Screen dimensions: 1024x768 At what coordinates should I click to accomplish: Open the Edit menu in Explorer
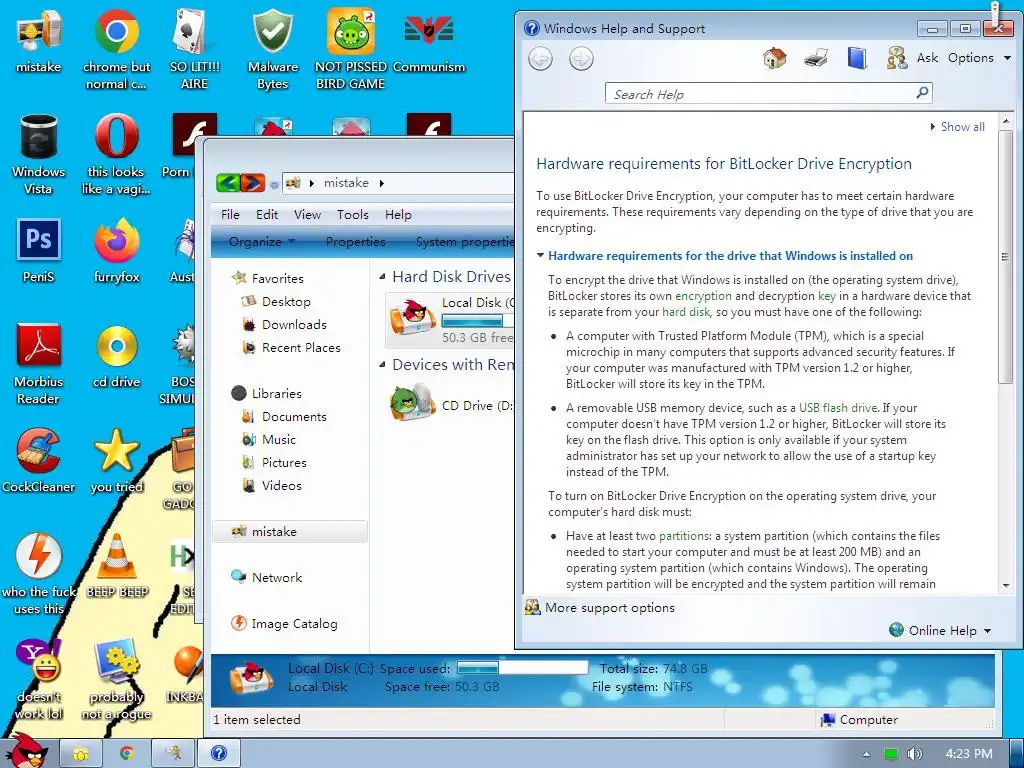(x=266, y=214)
